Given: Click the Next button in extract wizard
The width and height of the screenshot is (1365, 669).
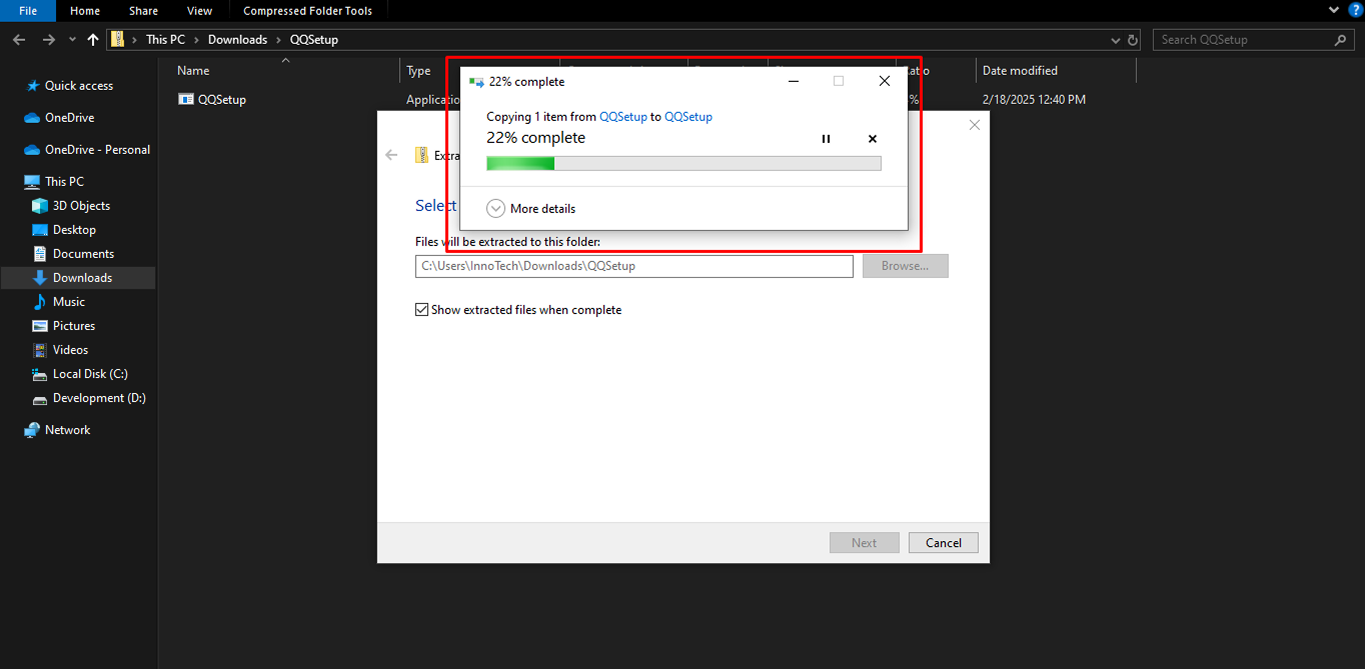Looking at the screenshot, I should point(864,543).
